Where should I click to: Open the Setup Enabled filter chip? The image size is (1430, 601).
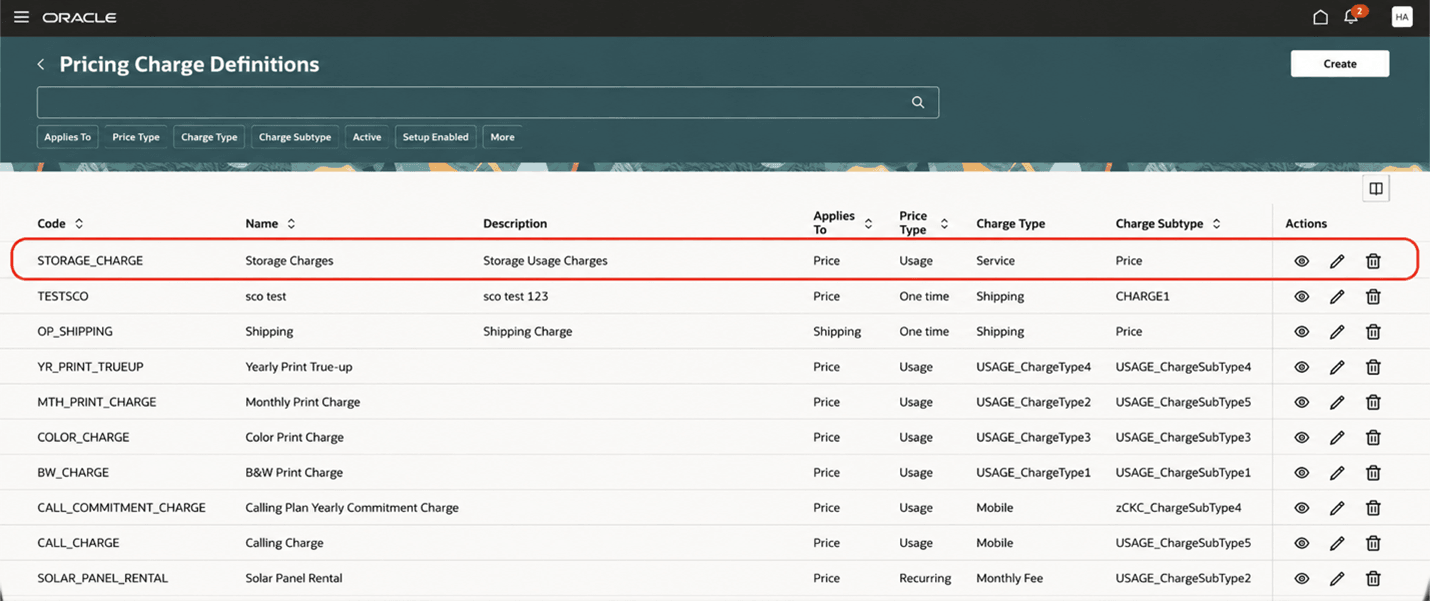(x=435, y=137)
